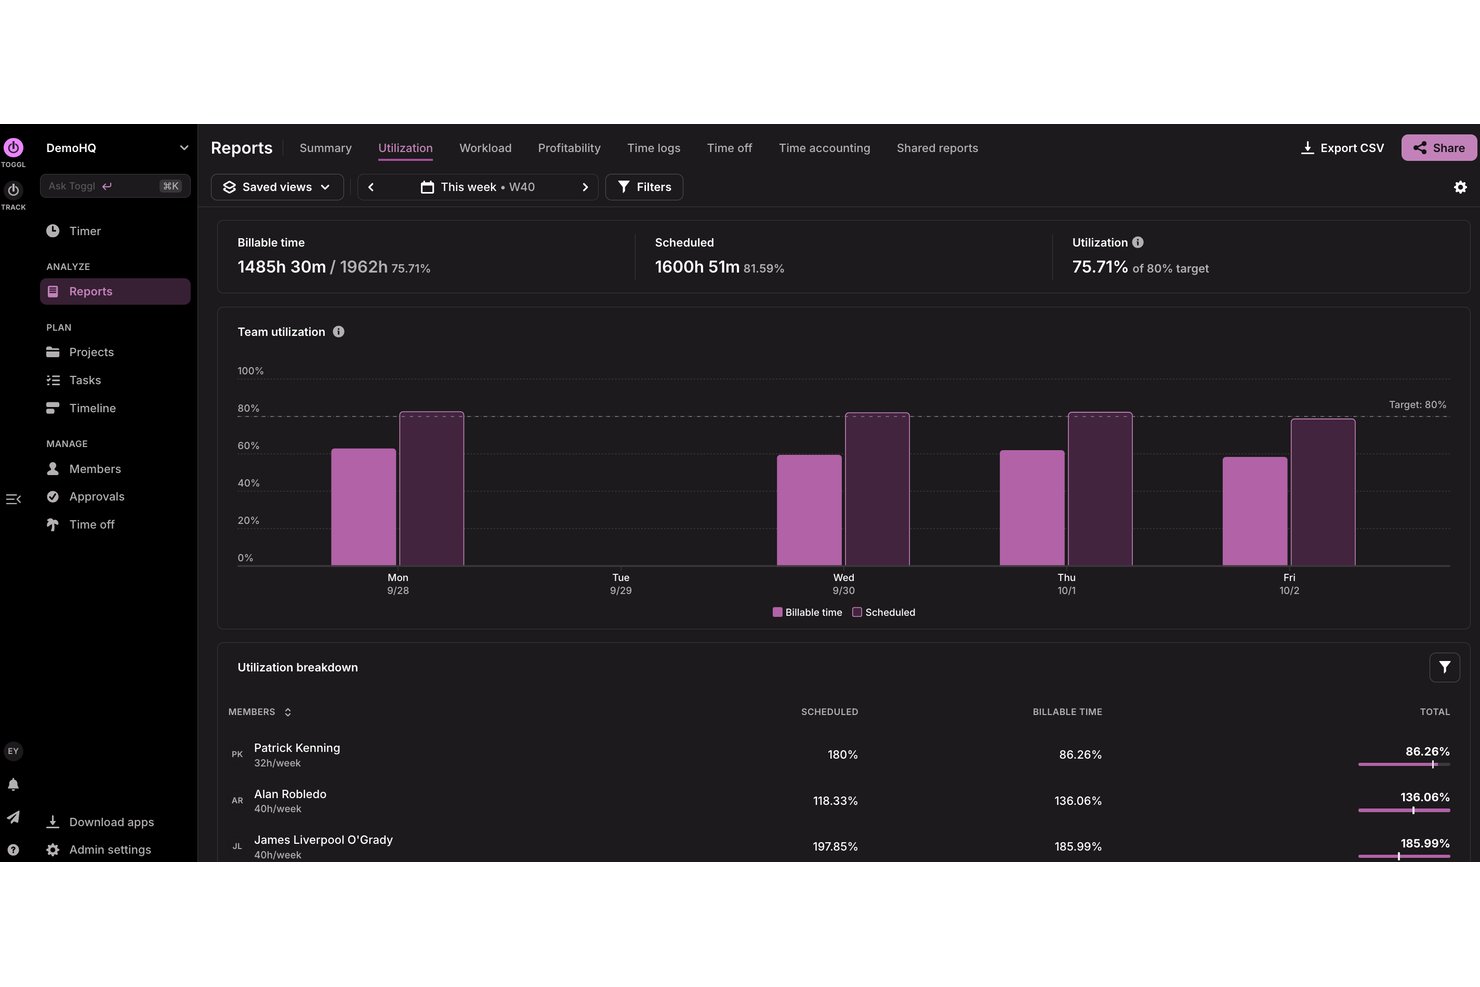This screenshot has height=987, width=1480.
Task: Go to the previous week
Action: pos(371,187)
